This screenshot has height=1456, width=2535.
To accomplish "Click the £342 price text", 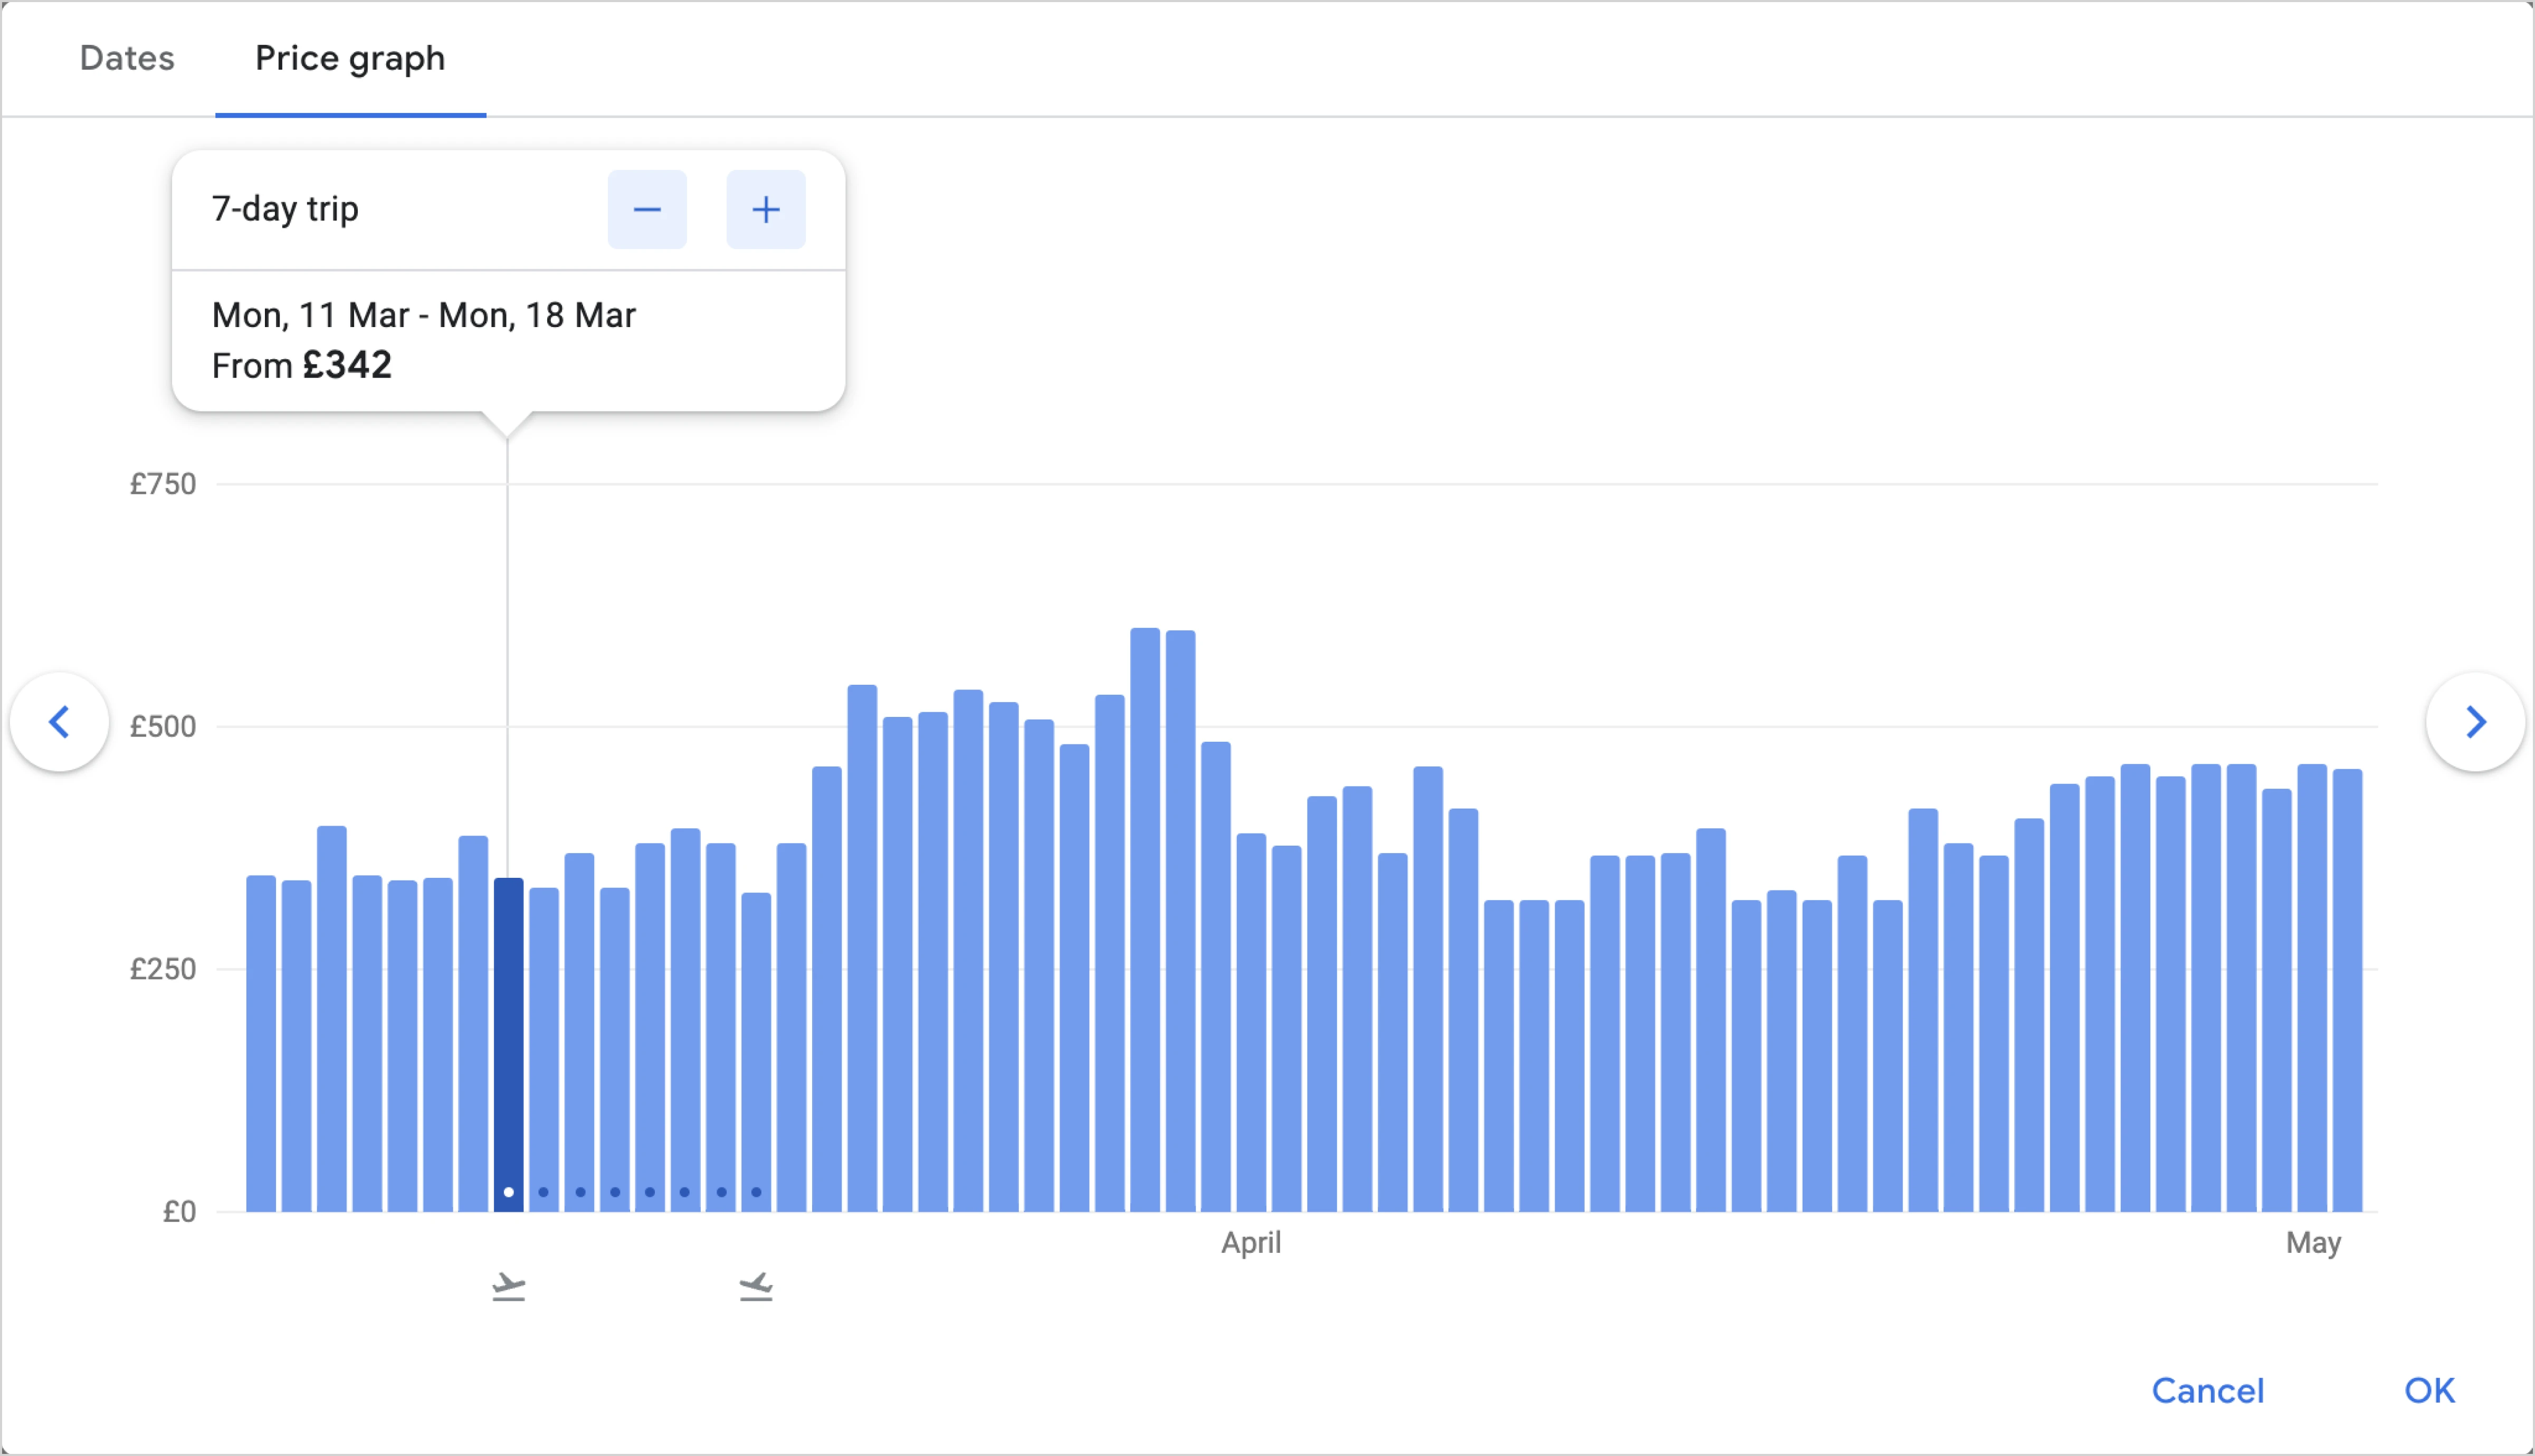I will pyautogui.click(x=347, y=365).
